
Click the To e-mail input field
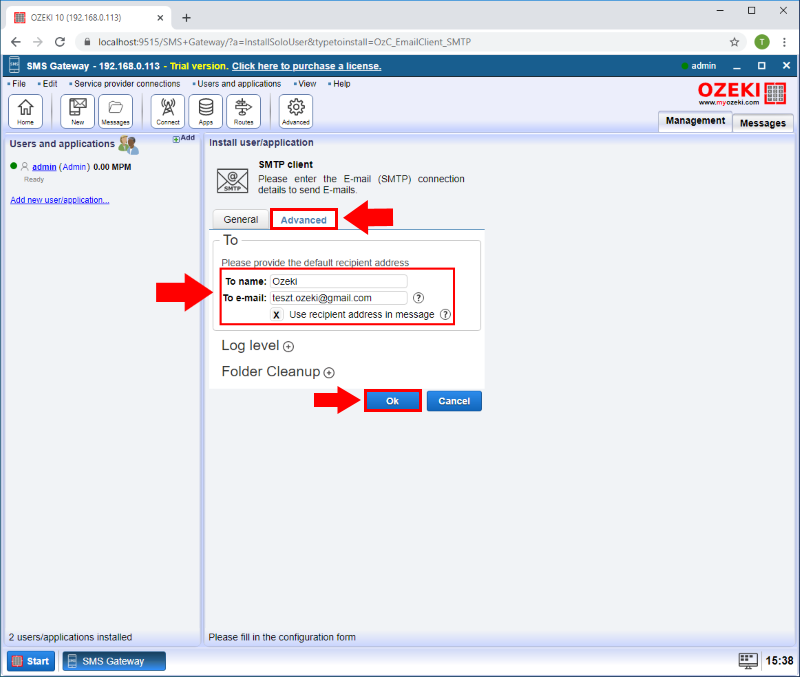[338, 298]
